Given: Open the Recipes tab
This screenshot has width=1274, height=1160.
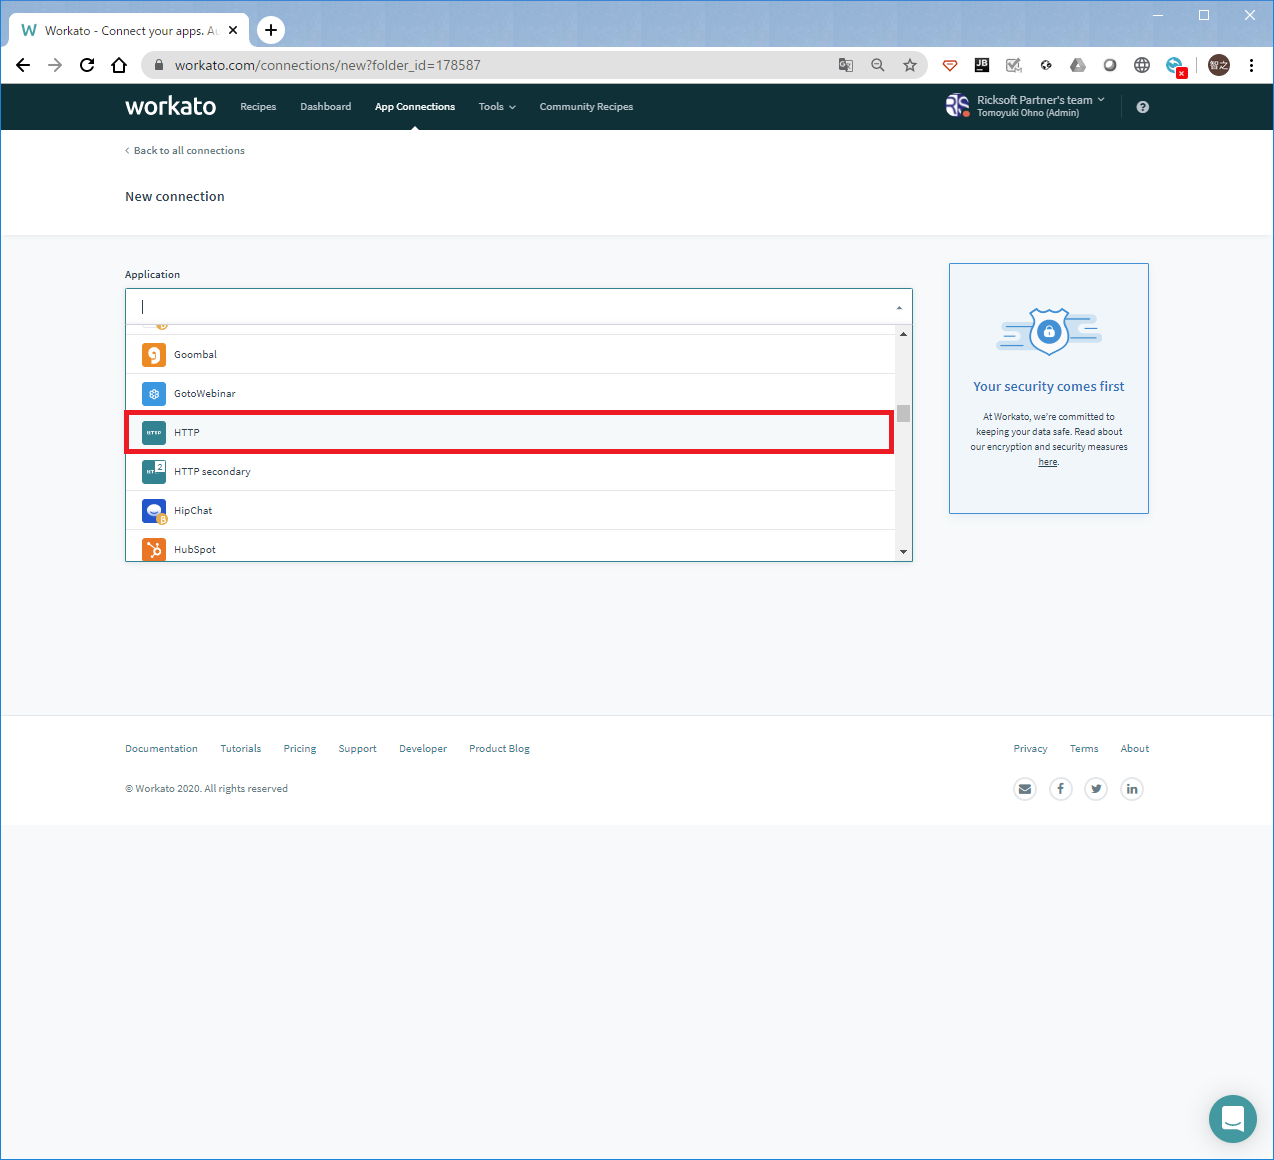Looking at the screenshot, I should [x=258, y=107].
